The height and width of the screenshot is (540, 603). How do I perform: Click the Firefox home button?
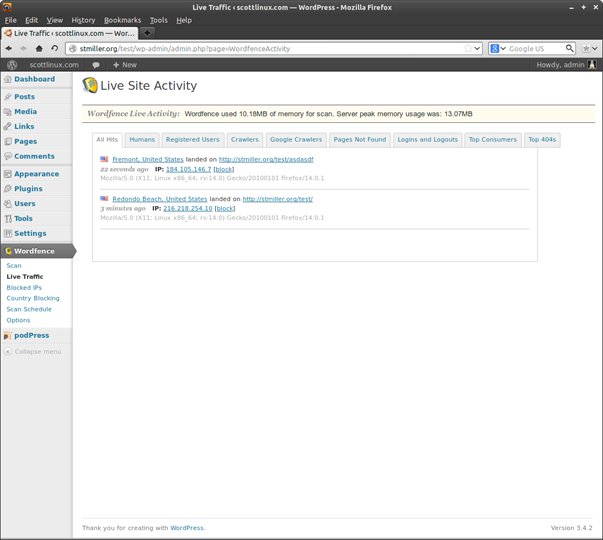pos(39,48)
